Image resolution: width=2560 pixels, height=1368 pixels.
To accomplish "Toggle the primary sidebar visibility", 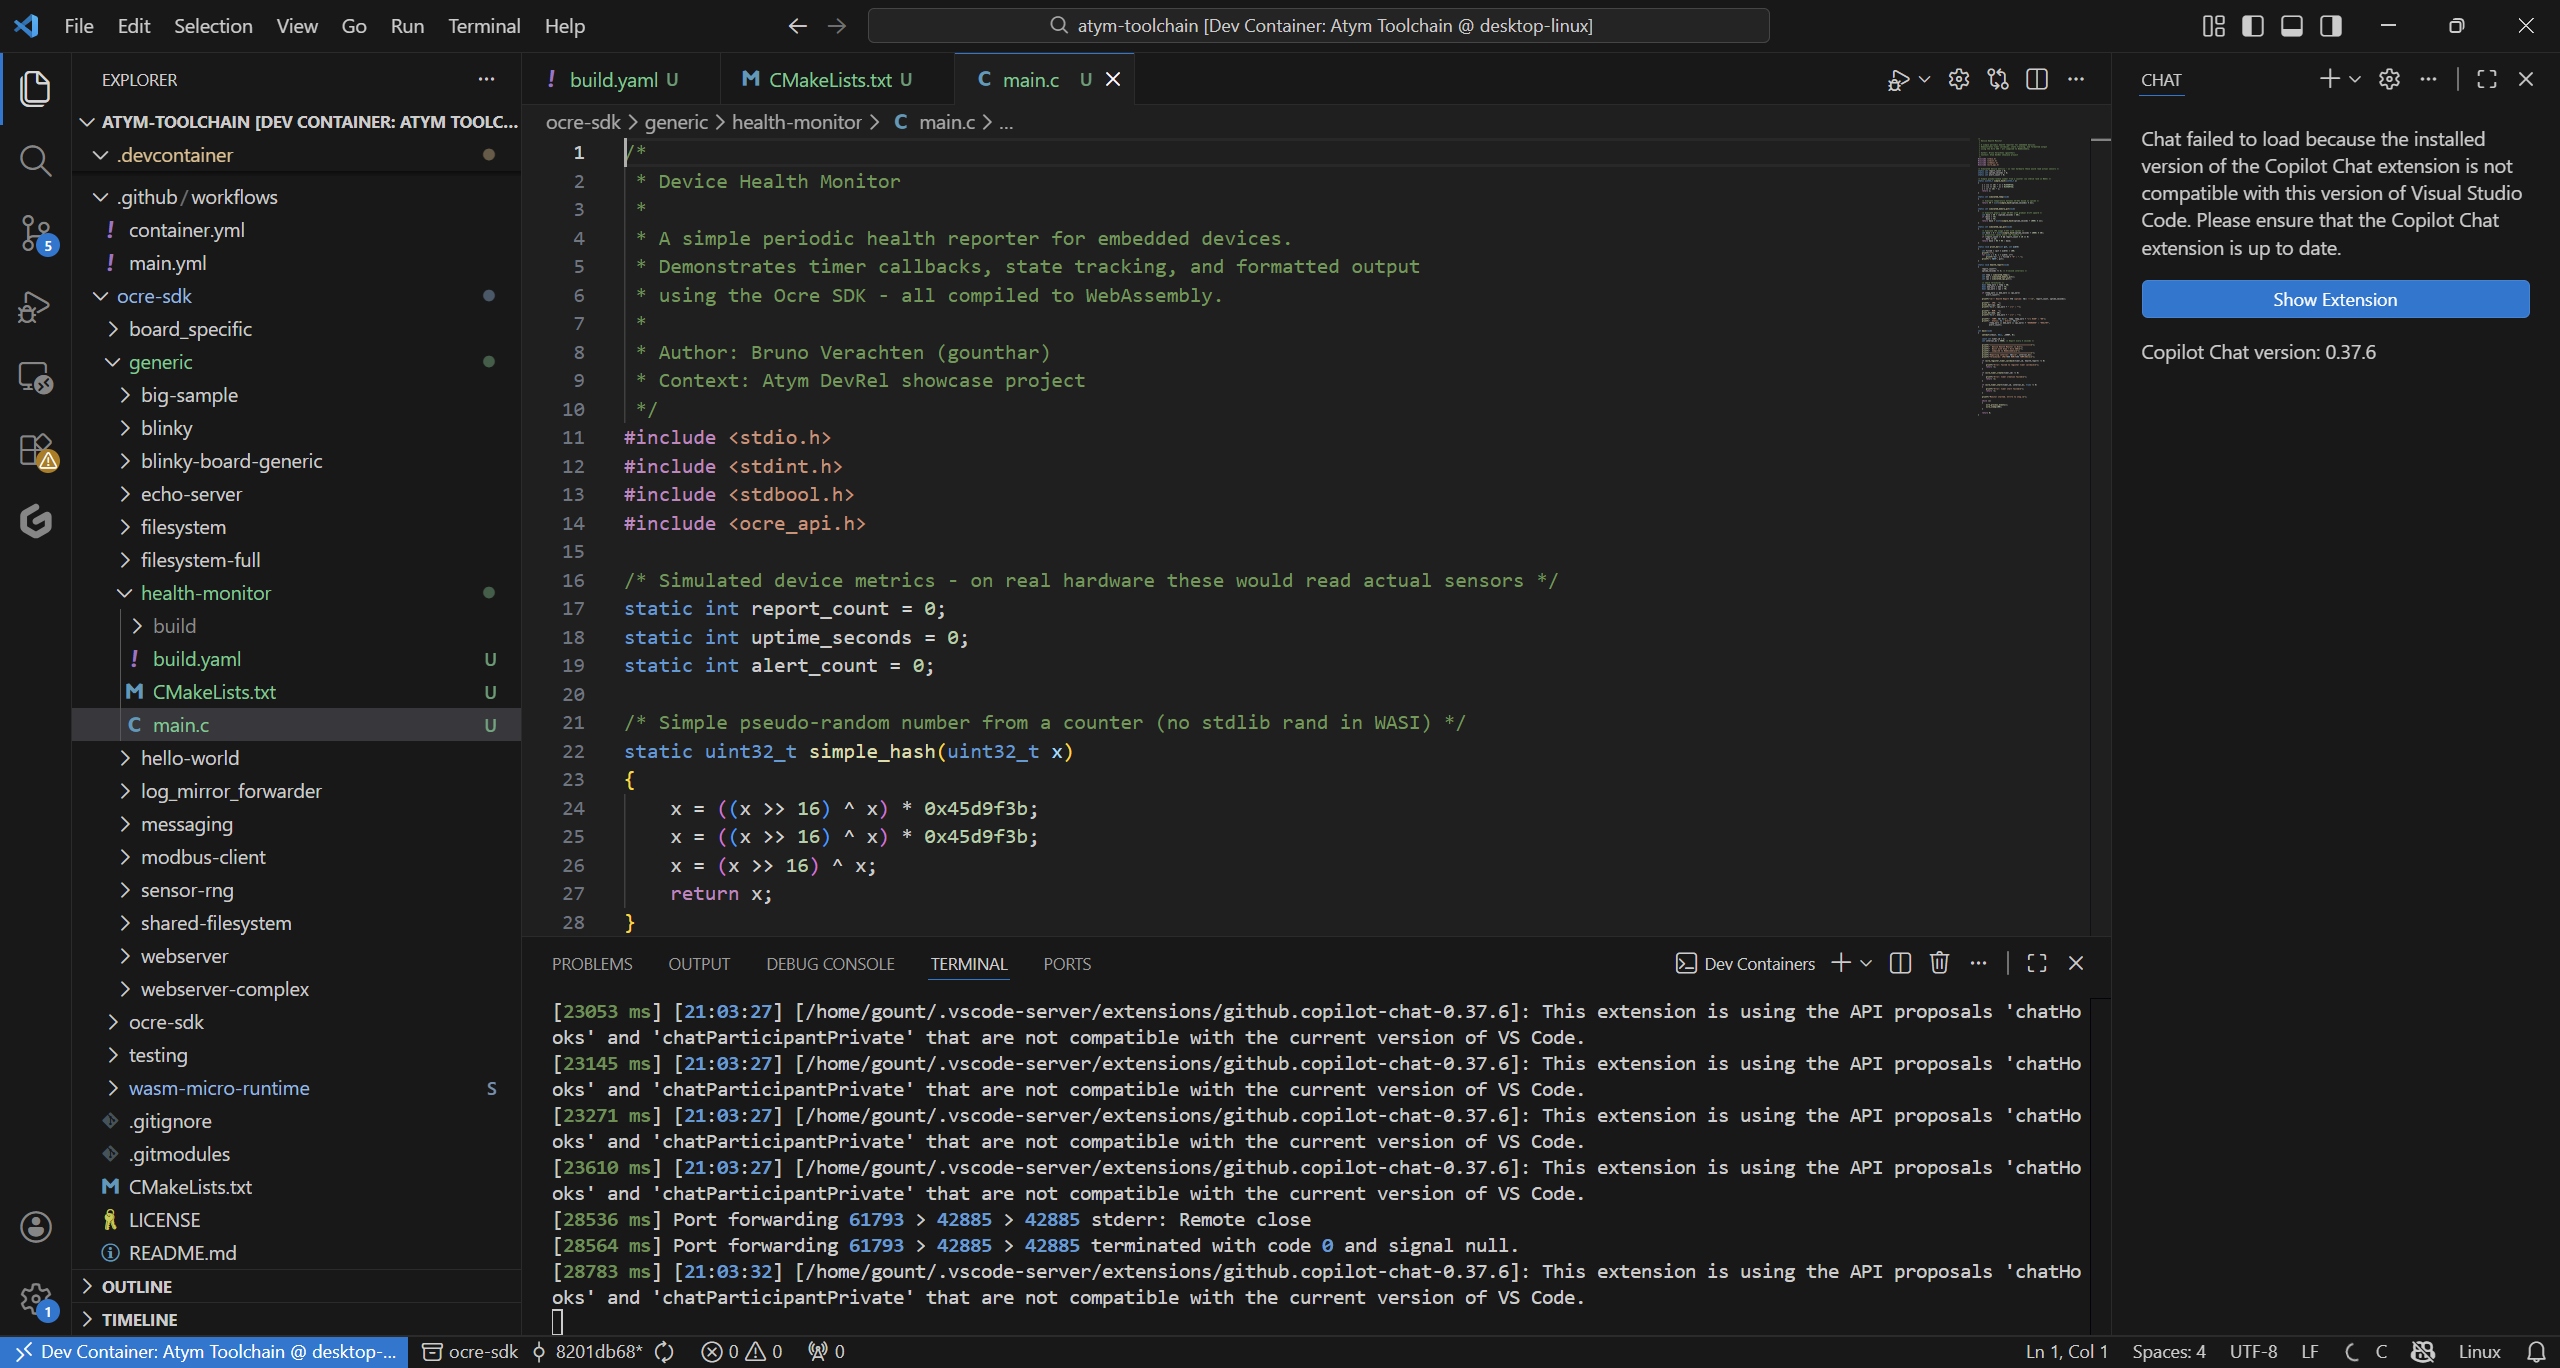I will pos(2253,25).
